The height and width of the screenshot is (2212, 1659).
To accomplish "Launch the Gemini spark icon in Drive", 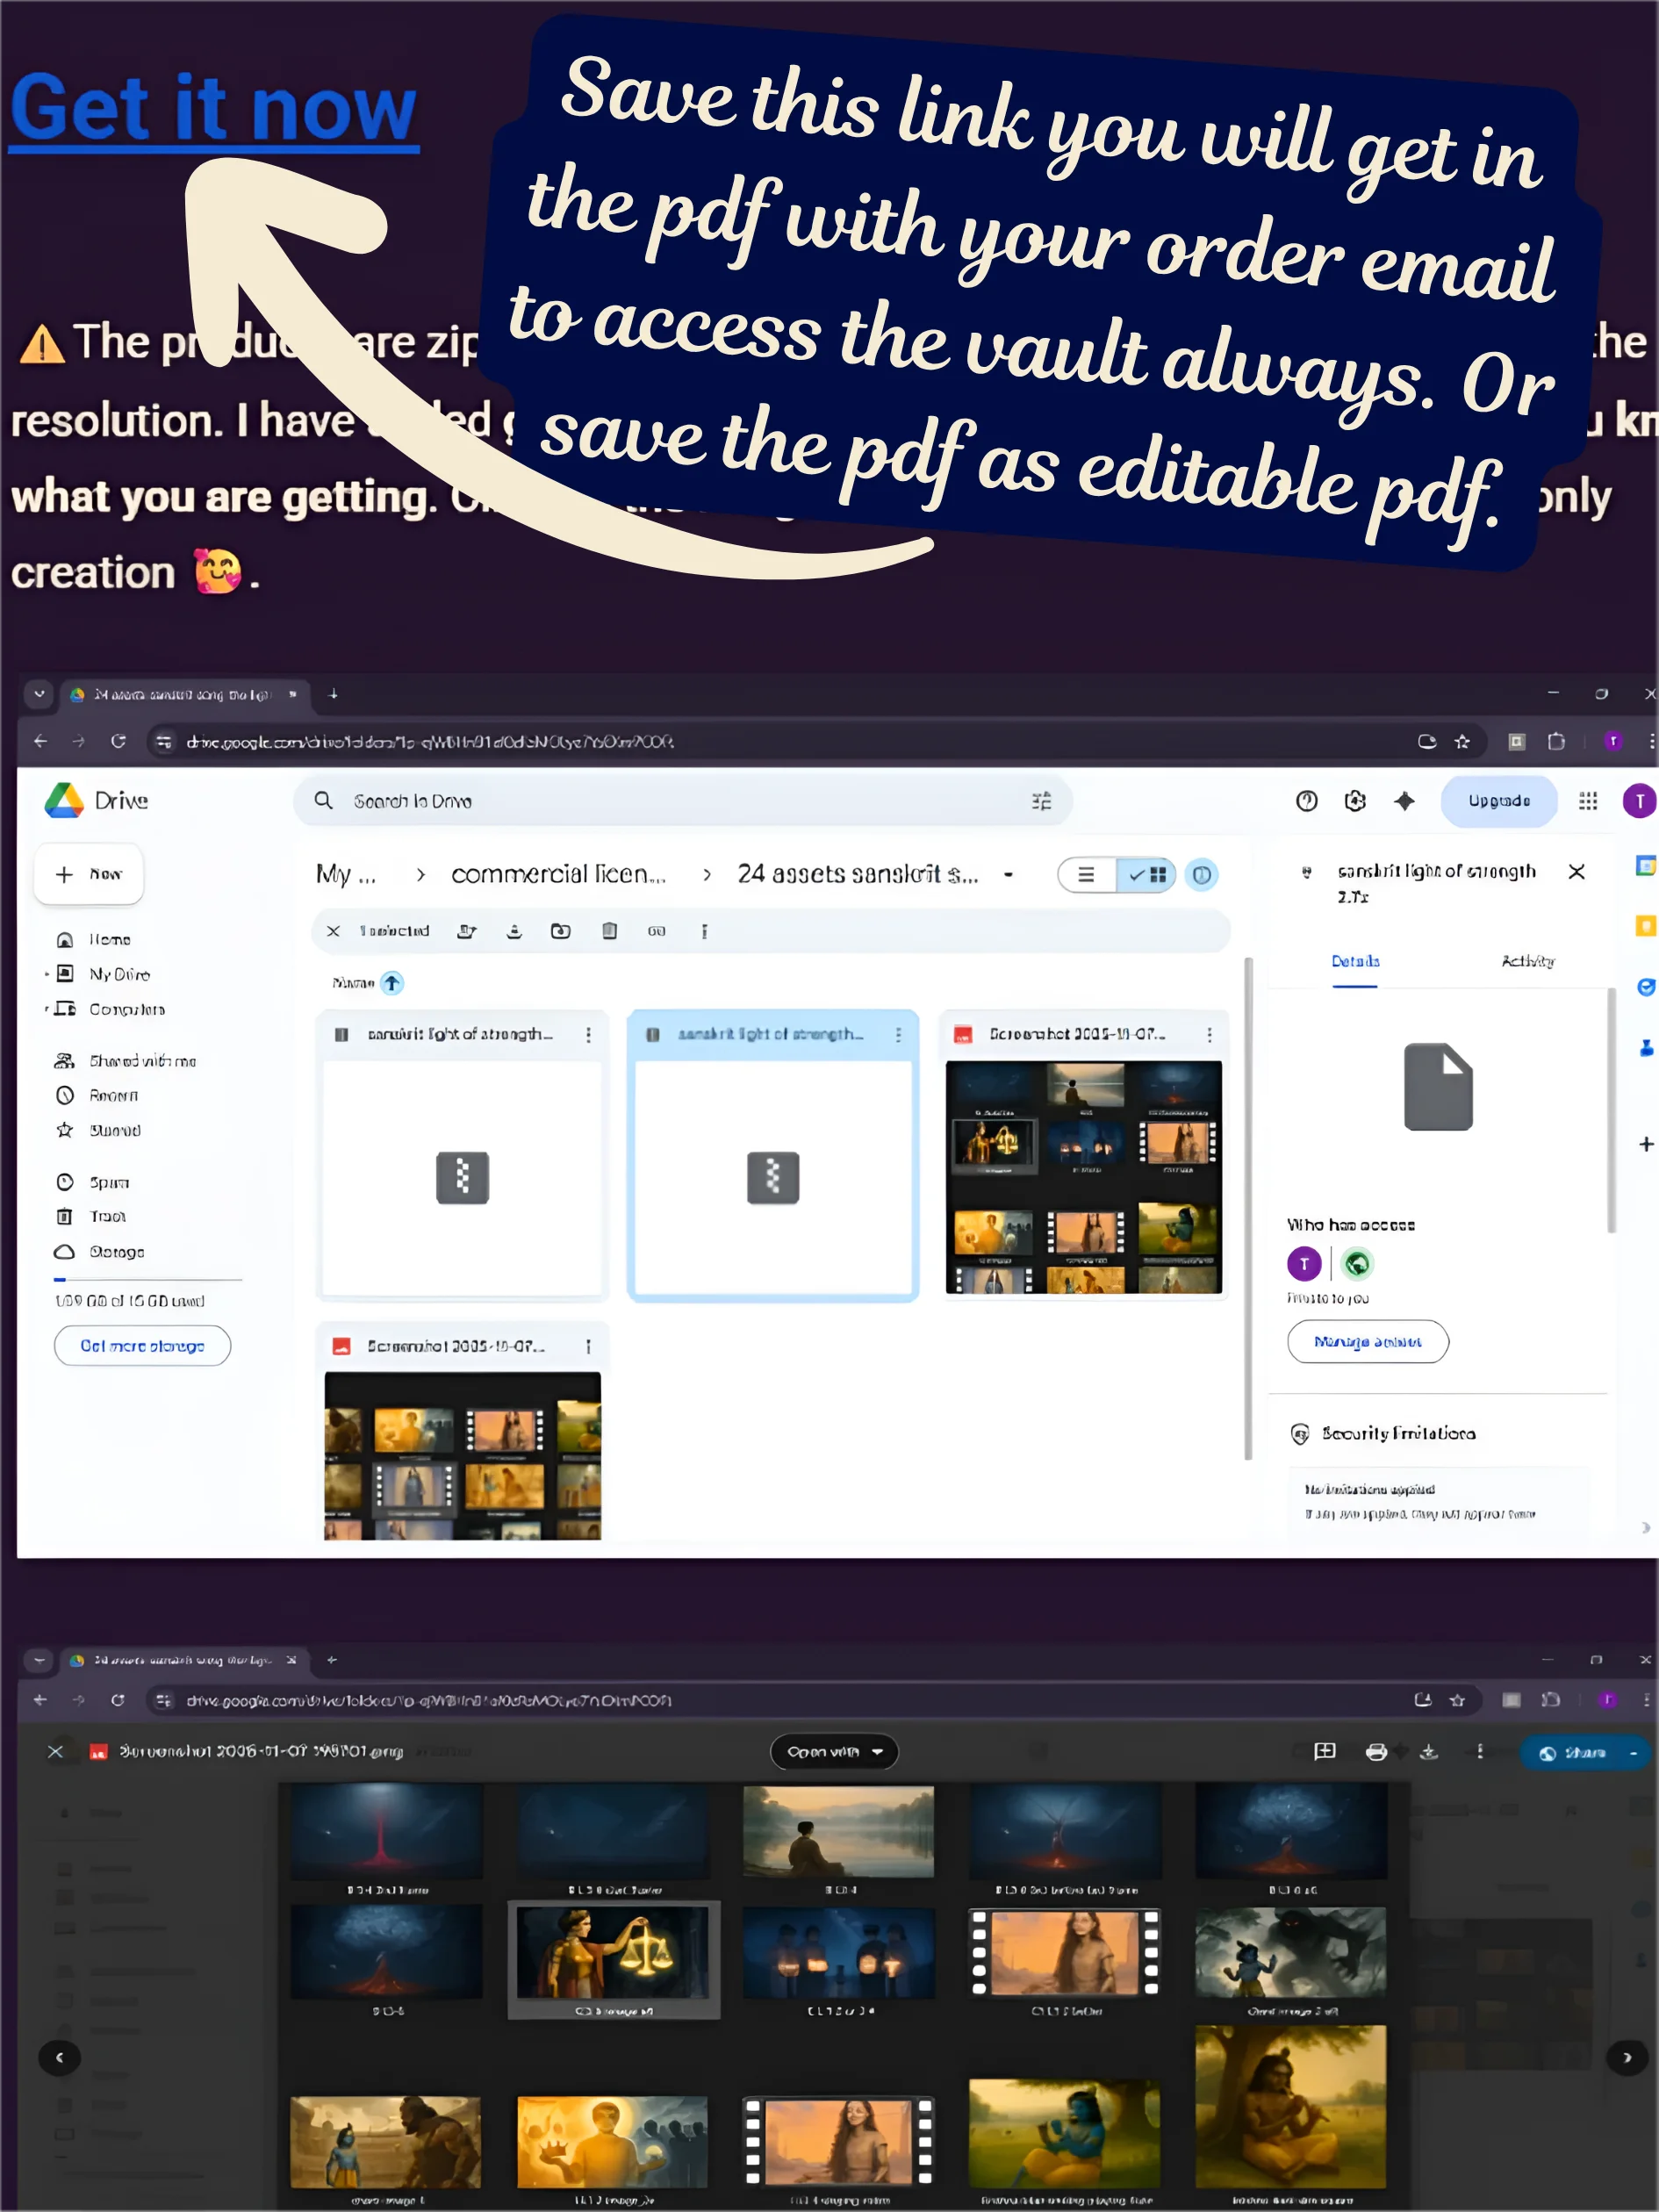I will coord(1404,801).
